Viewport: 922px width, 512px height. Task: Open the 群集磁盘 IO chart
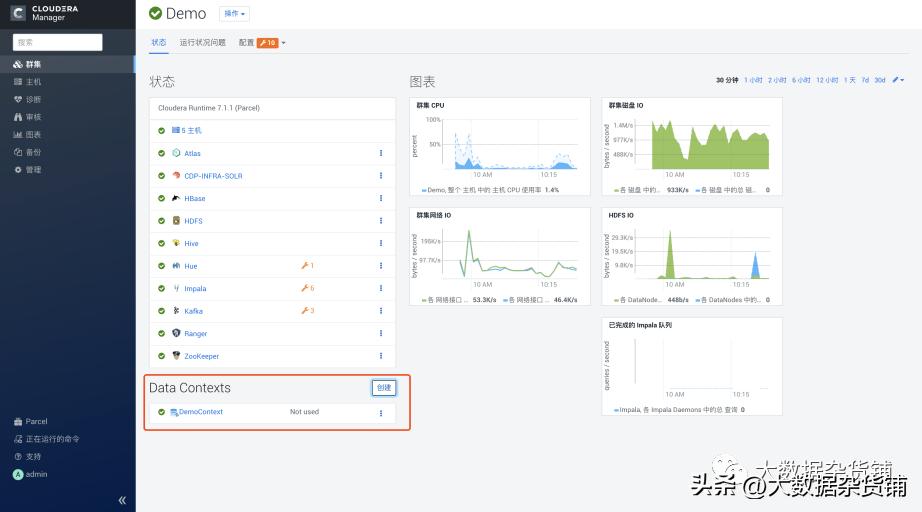[x=692, y=146]
